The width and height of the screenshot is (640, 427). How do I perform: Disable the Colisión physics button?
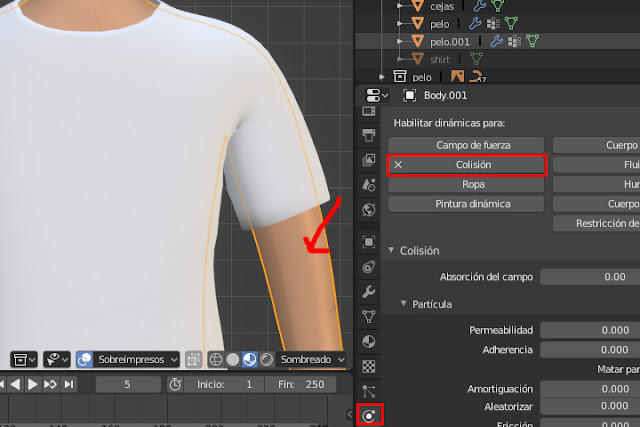[x=467, y=165]
